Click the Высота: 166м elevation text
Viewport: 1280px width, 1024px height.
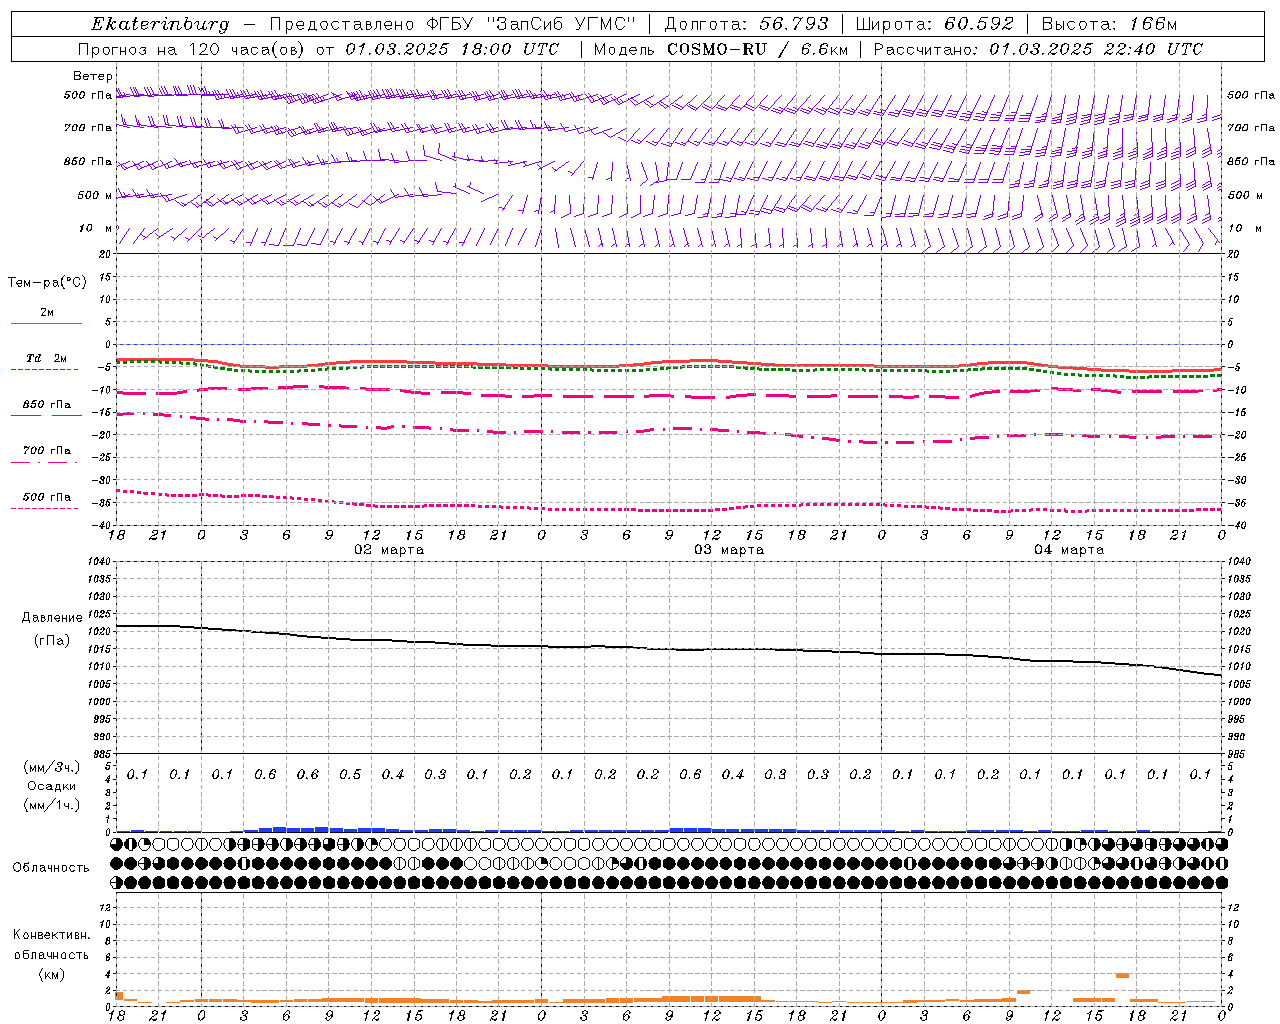[x=1109, y=24]
